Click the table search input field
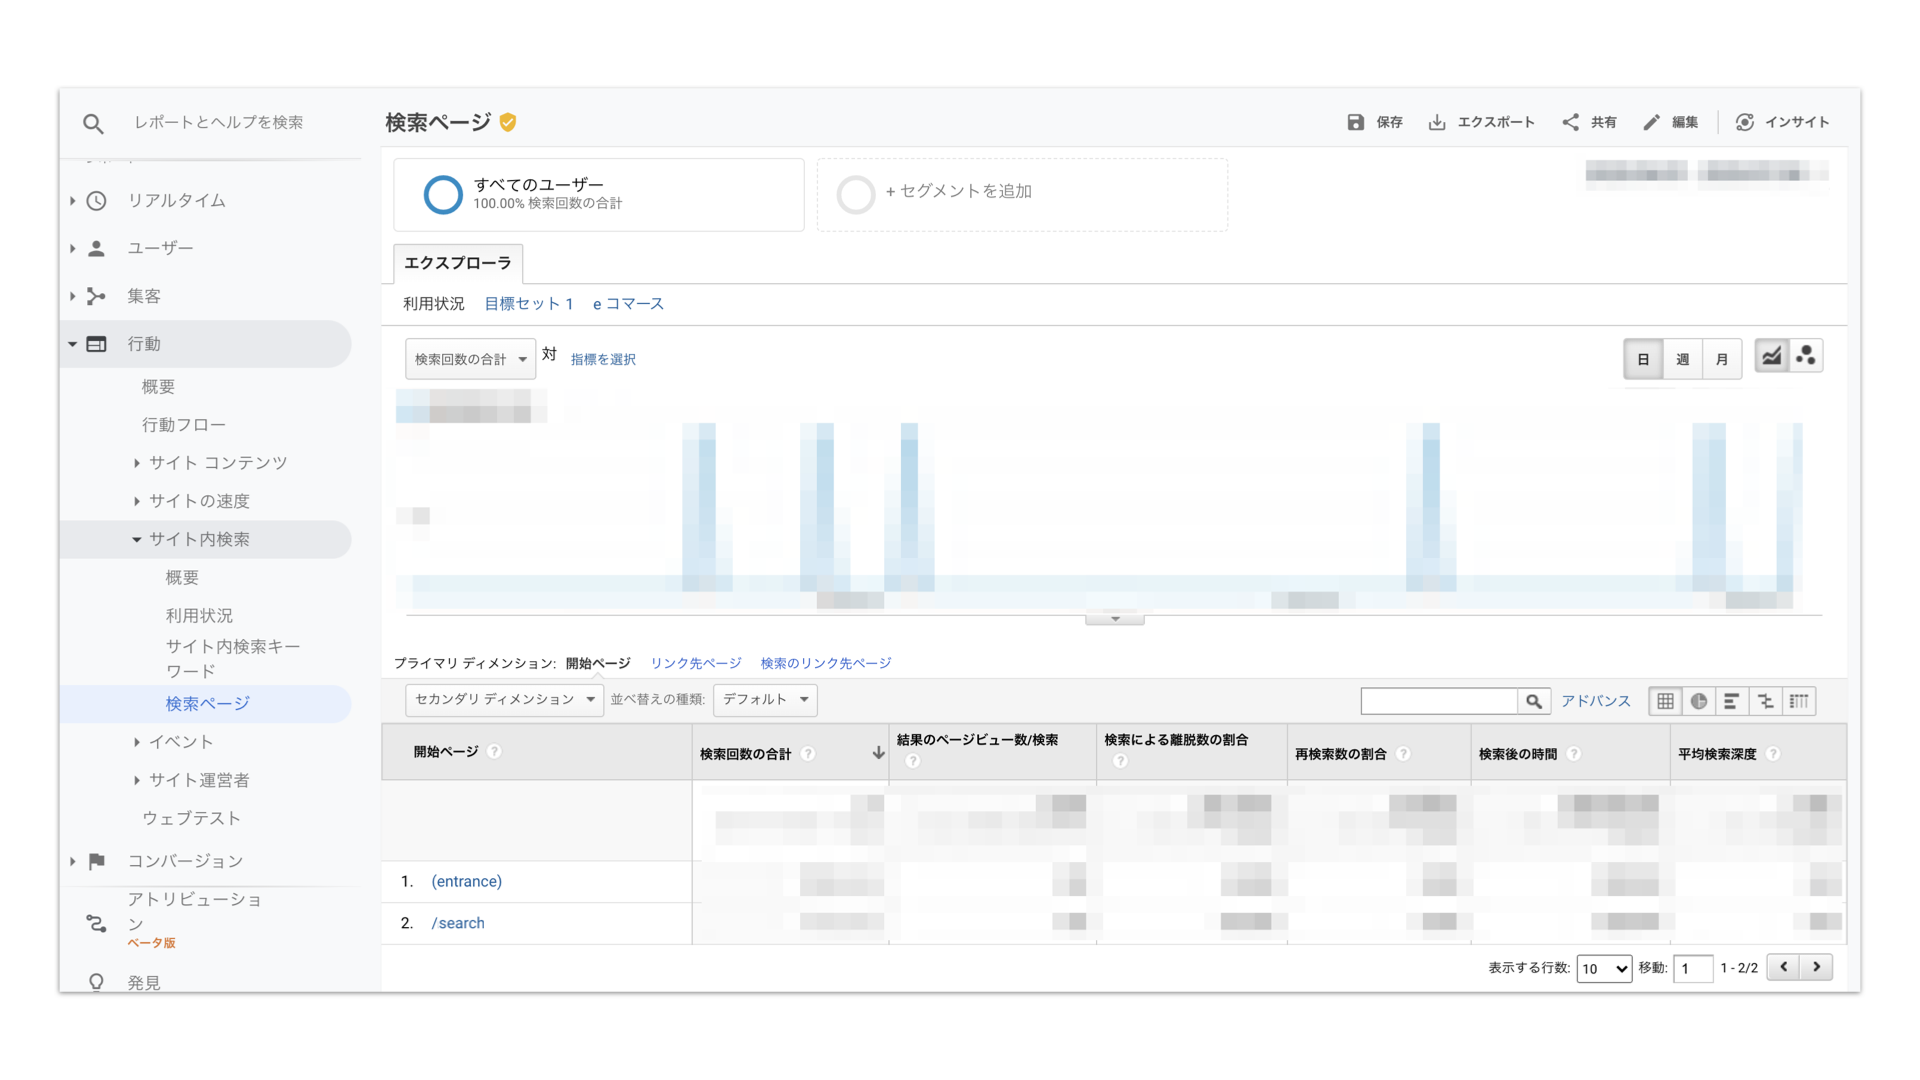 point(1439,701)
